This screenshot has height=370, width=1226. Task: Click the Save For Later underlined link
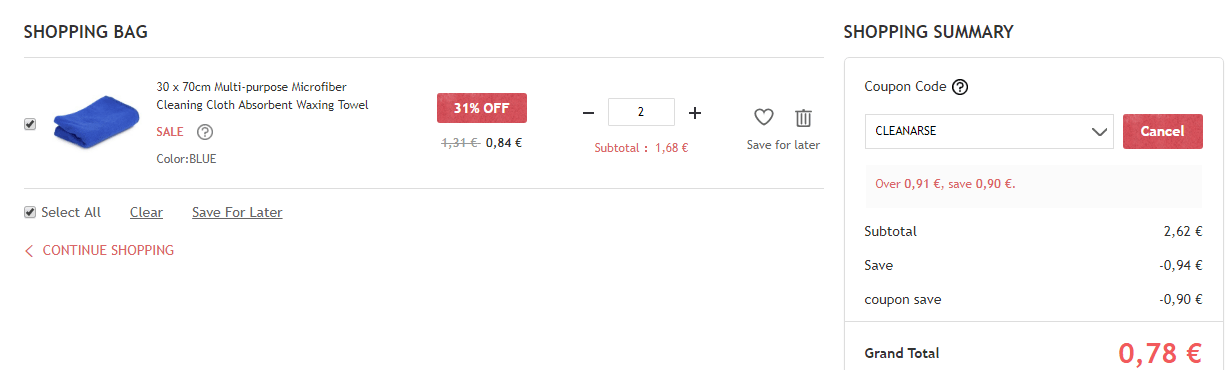point(237,212)
